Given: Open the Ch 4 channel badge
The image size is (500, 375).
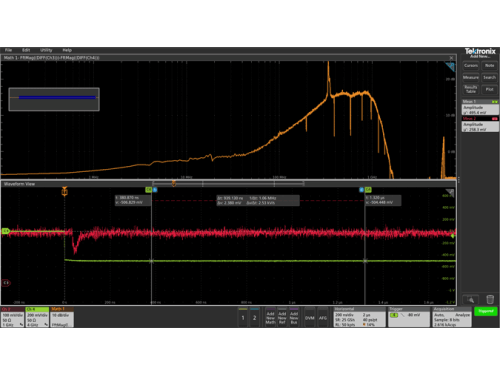Looking at the screenshot, I should click(37, 317).
